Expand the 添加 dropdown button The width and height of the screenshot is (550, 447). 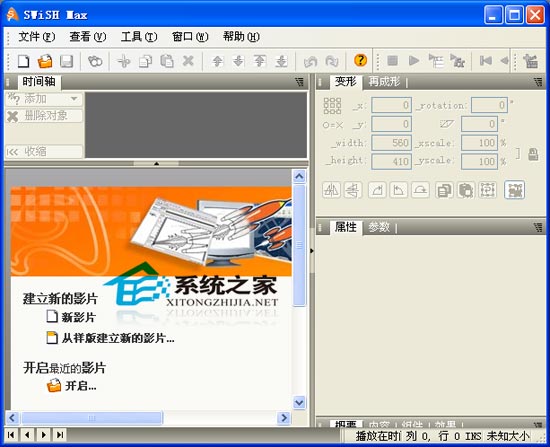click(x=44, y=99)
